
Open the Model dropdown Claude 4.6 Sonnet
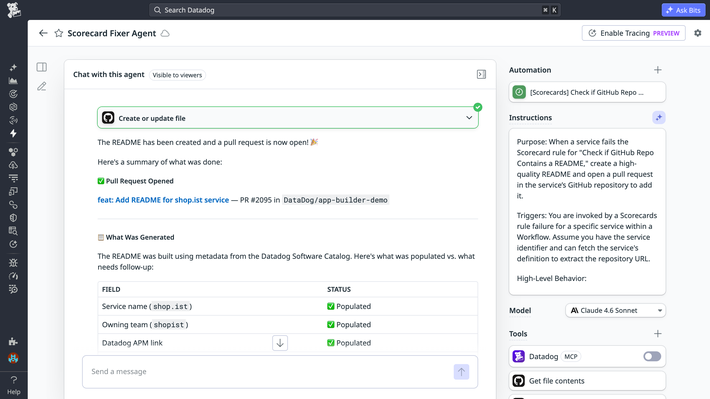[615, 311]
